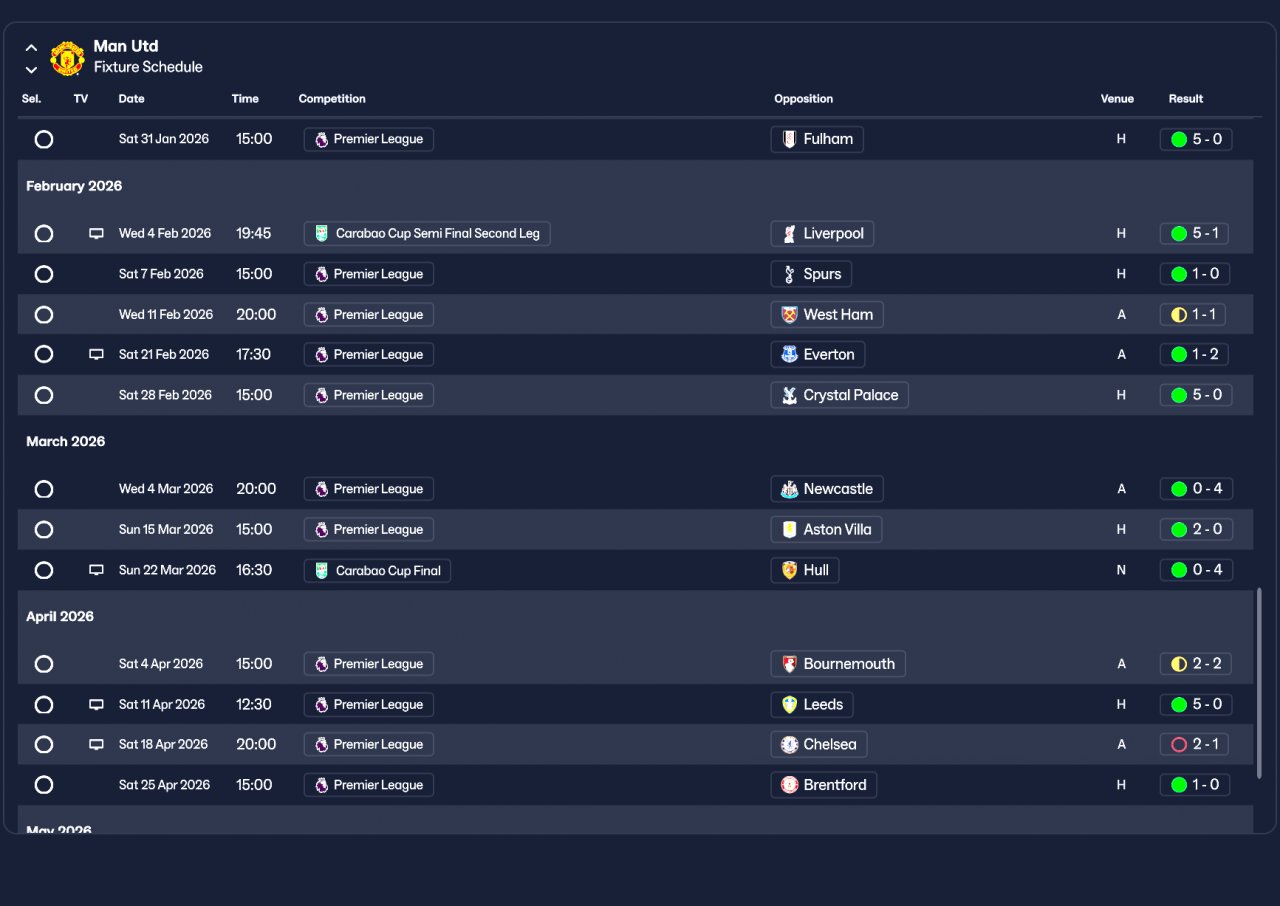Select the Spurs fixture radio button
The width and height of the screenshot is (1280, 906).
pos(44,274)
